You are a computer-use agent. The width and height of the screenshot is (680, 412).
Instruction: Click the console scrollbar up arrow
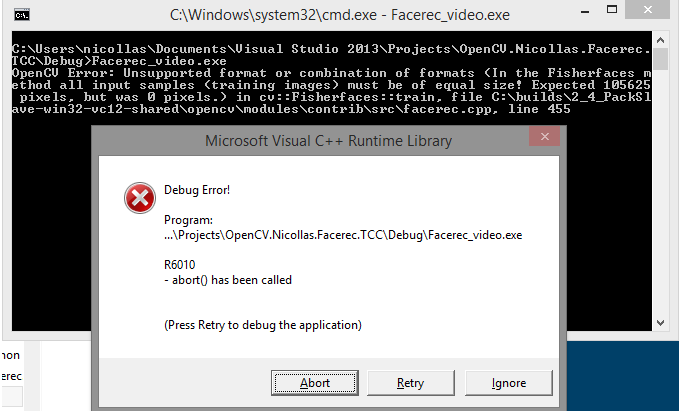660,40
